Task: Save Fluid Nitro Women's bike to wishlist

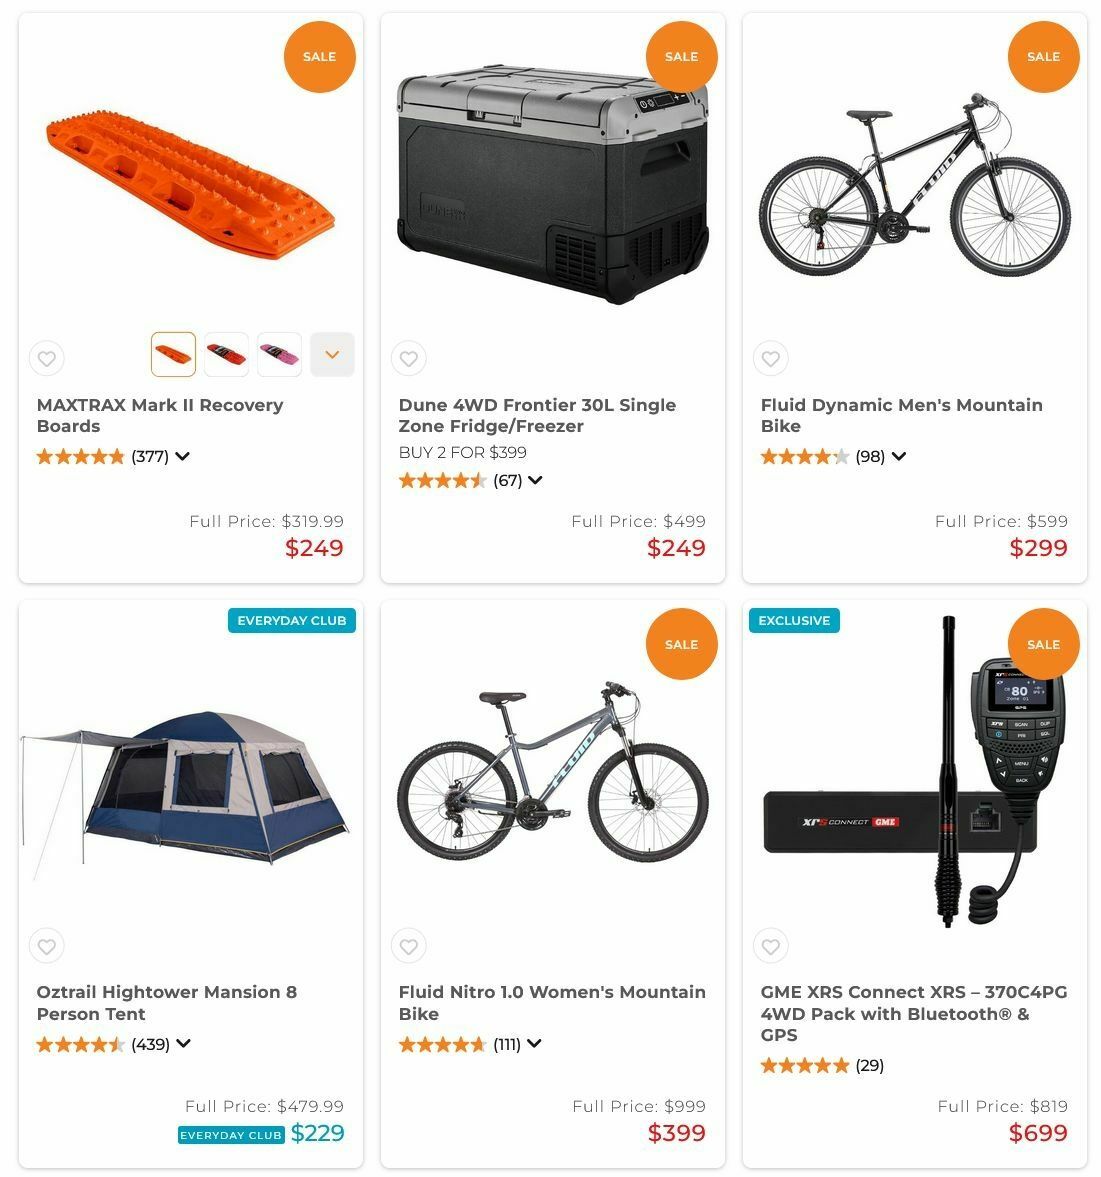Action: pos(408,946)
